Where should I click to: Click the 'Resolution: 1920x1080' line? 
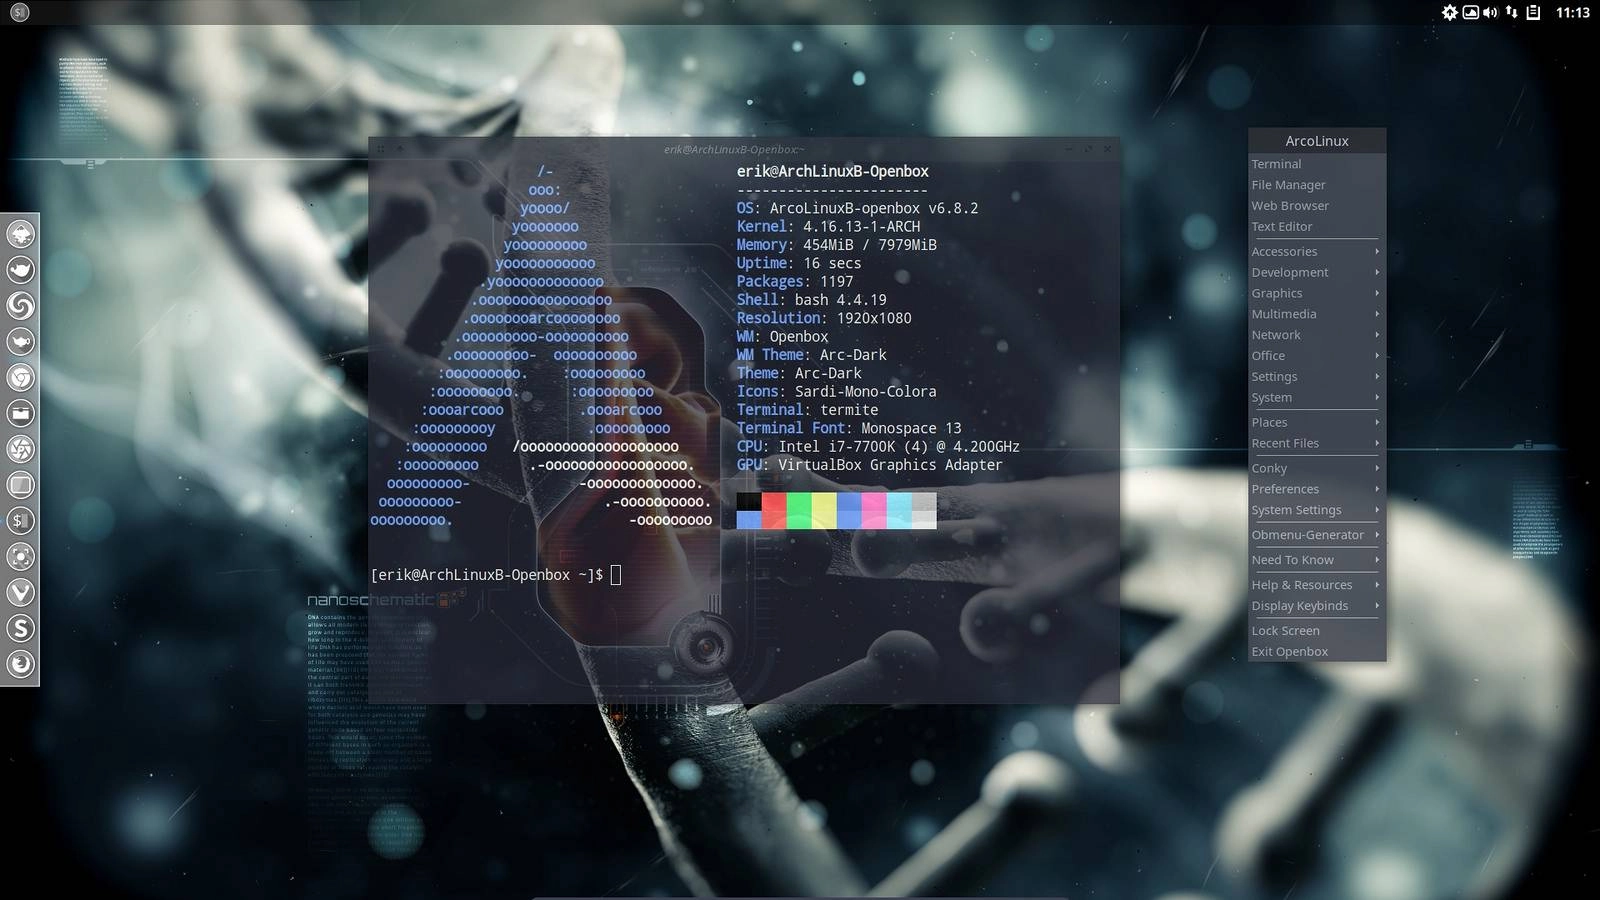tap(824, 318)
